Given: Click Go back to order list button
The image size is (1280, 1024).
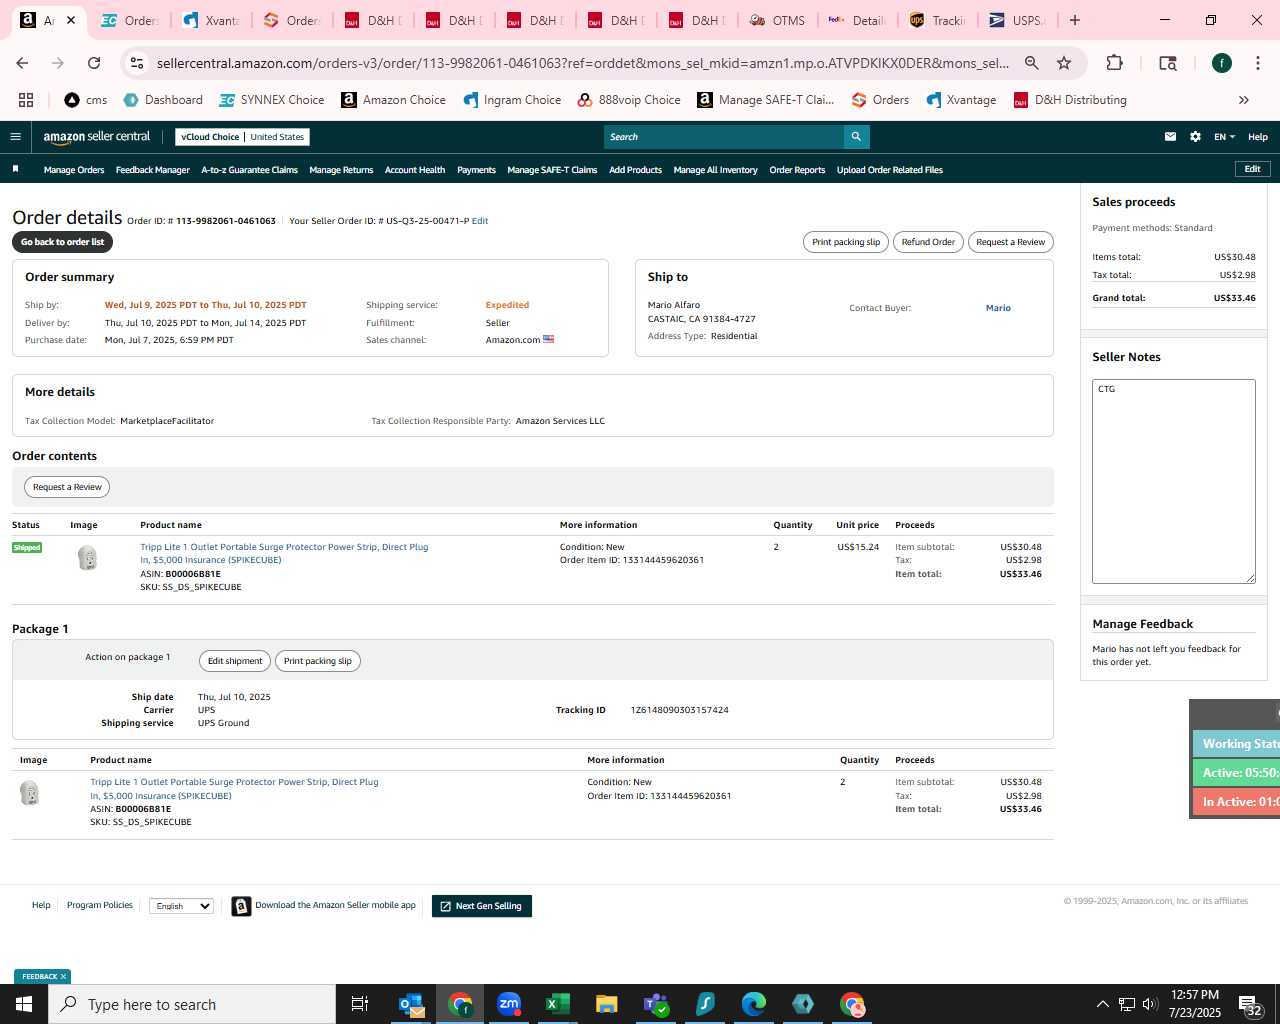Looking at the screenshot, I should (62, 242).
